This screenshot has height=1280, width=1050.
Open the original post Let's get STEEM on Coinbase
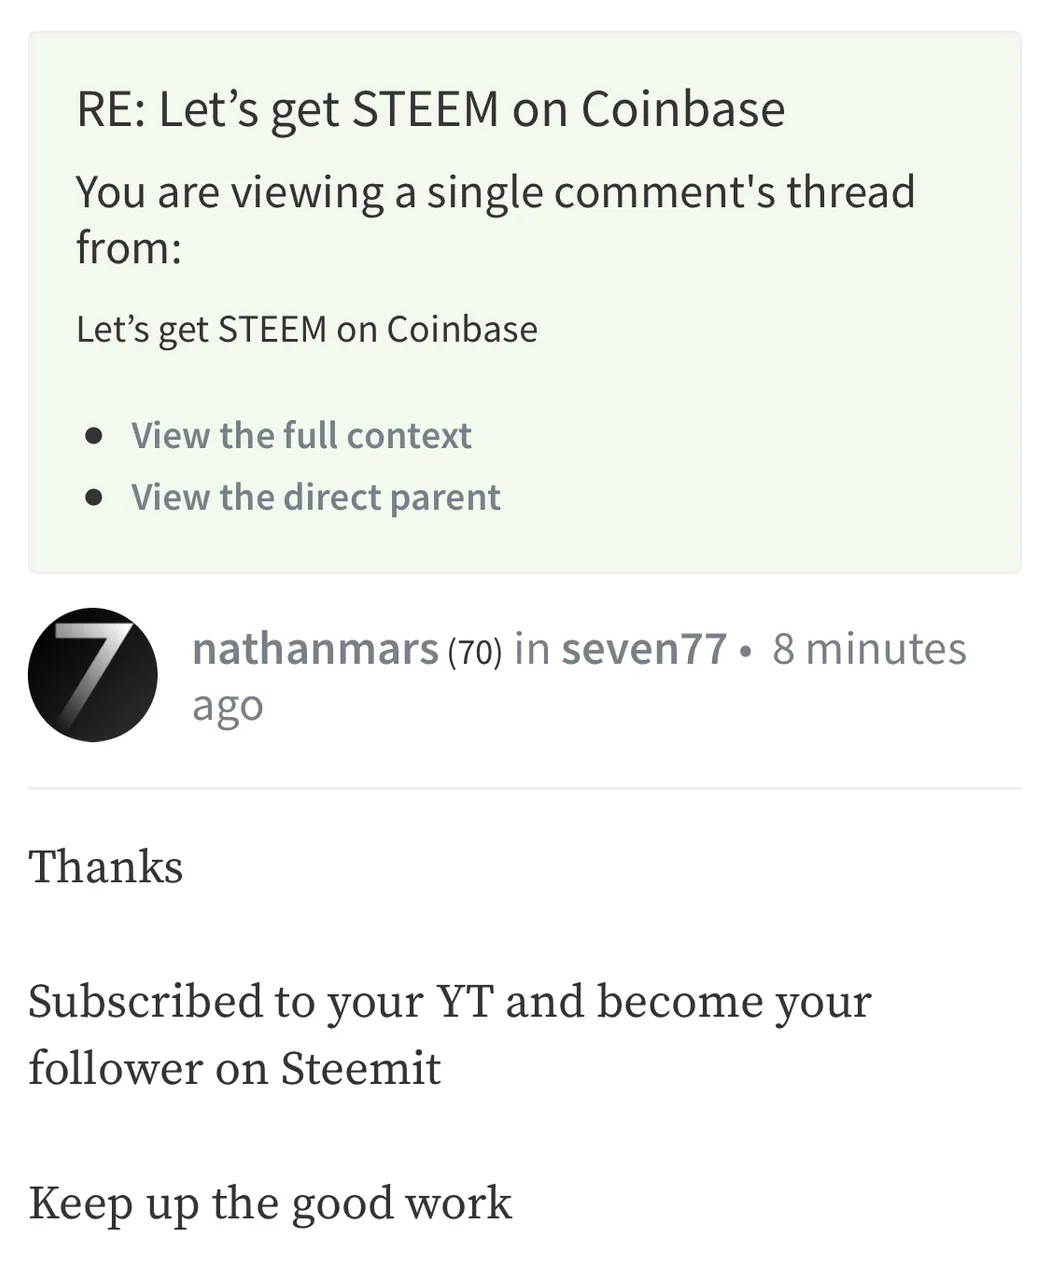(307, 330)
